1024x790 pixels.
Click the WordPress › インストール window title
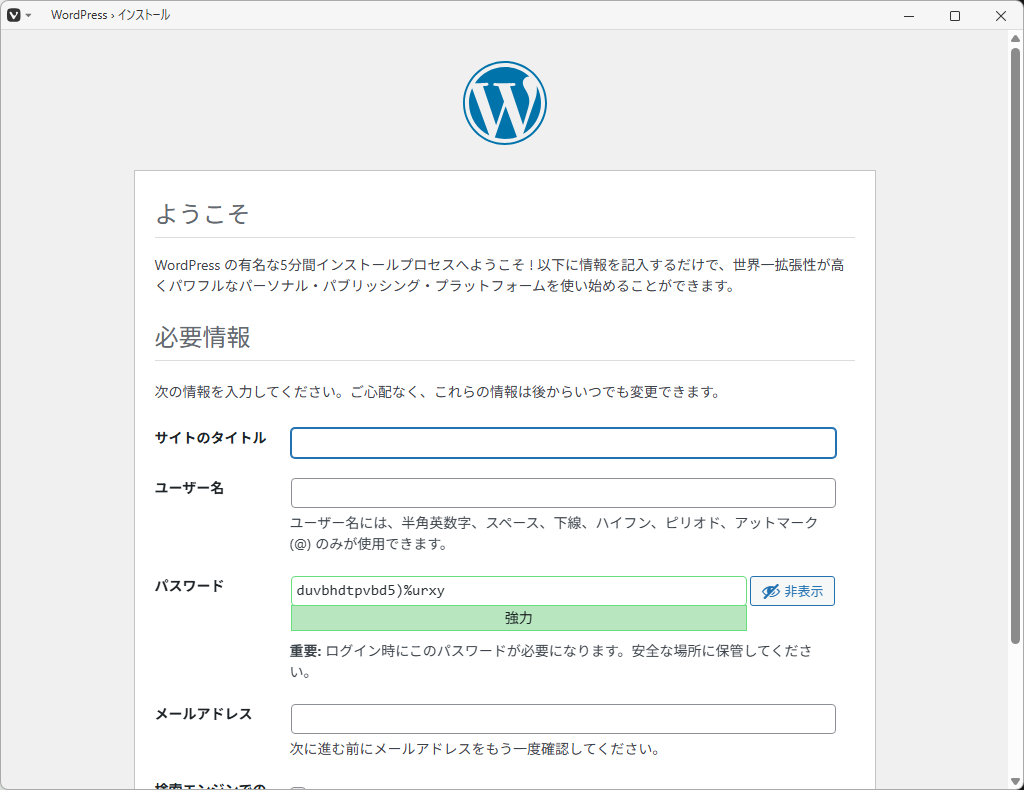coord(110,16)
